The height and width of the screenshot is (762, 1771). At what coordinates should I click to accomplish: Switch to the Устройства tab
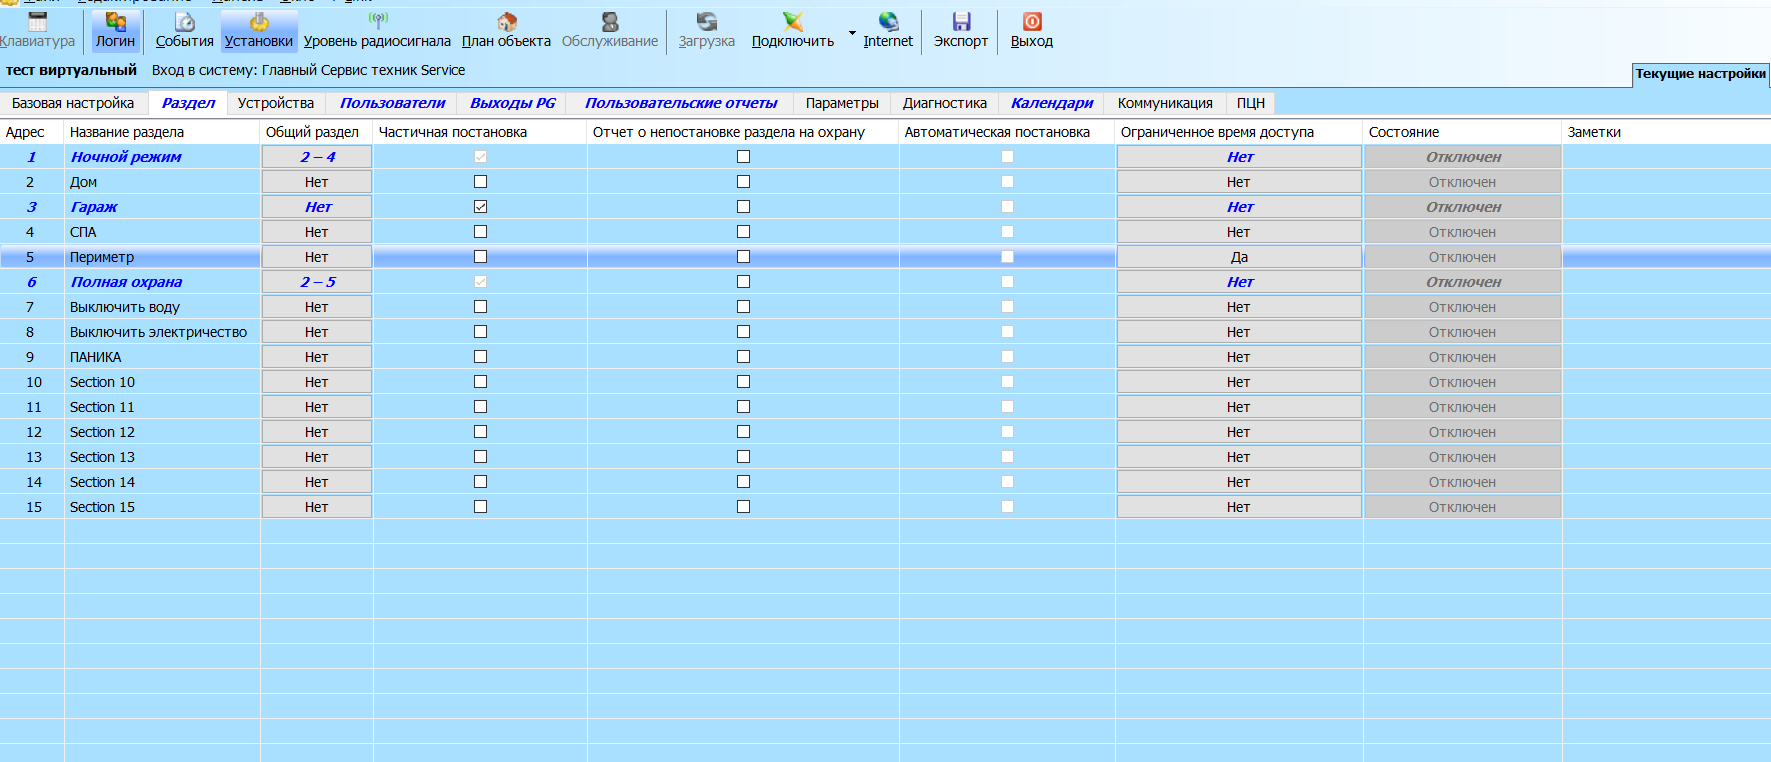(x=276, y=103)
